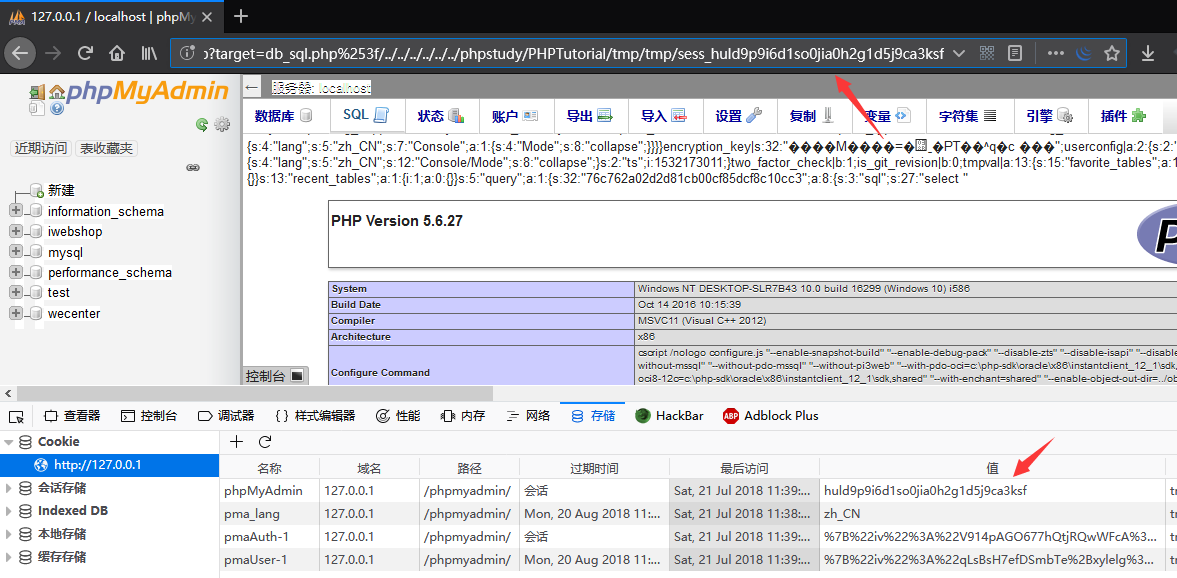Open the 导入 import tab
This screenshot has height=578, width=1177.
click(664, 116)
